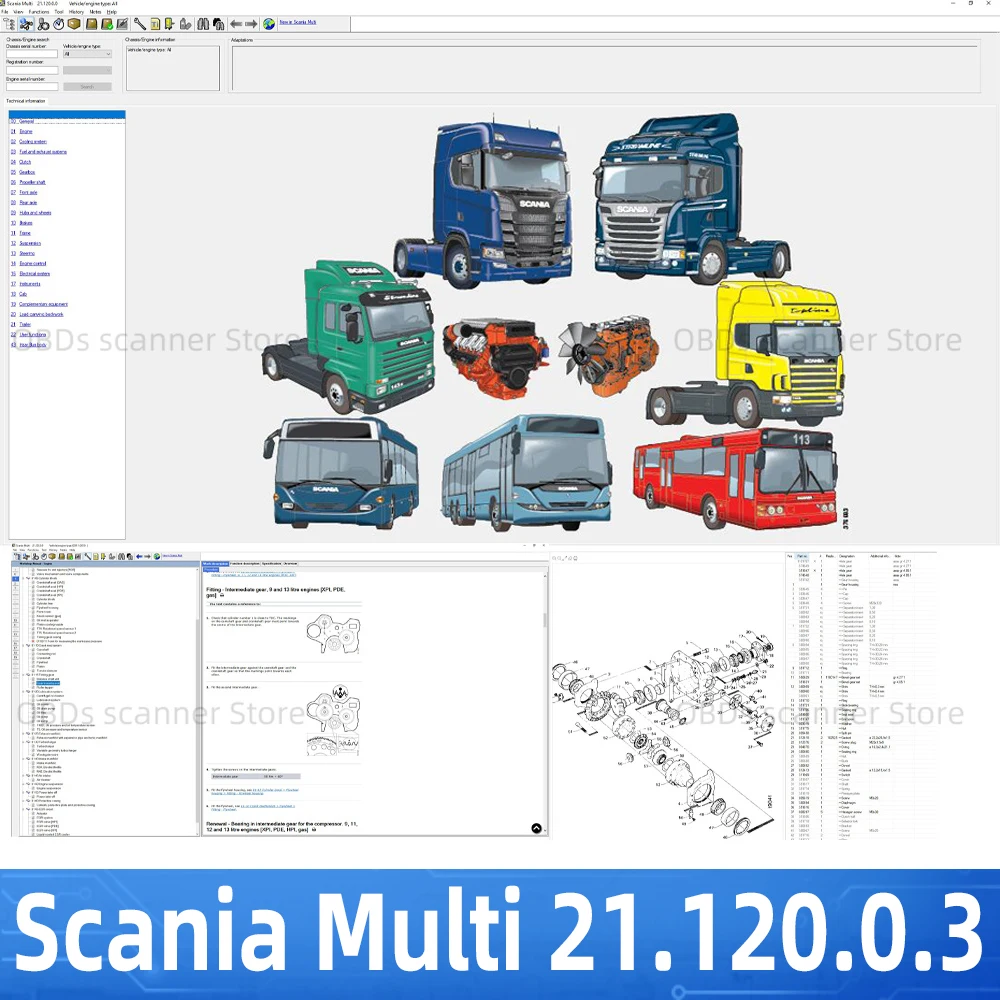Click the Registration number input field

click(x=32, y=70)
